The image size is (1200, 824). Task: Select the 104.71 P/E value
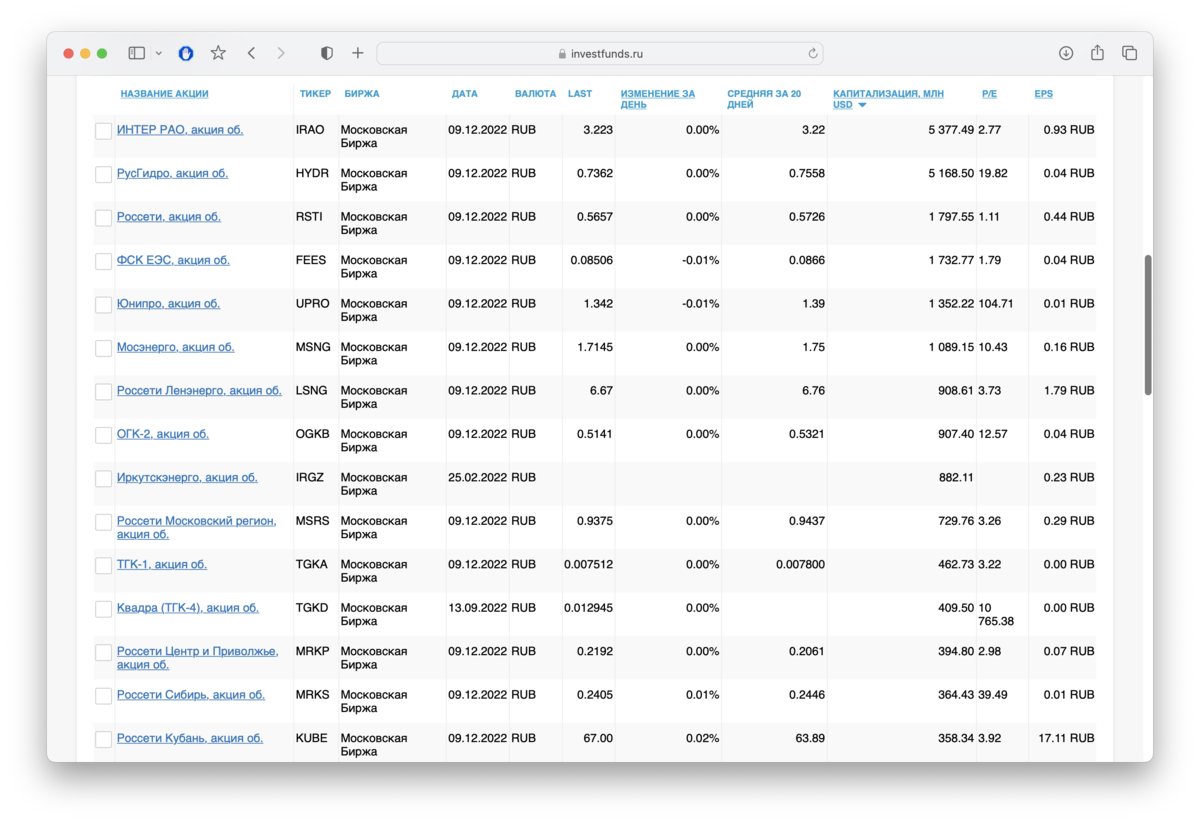[996, 304]
